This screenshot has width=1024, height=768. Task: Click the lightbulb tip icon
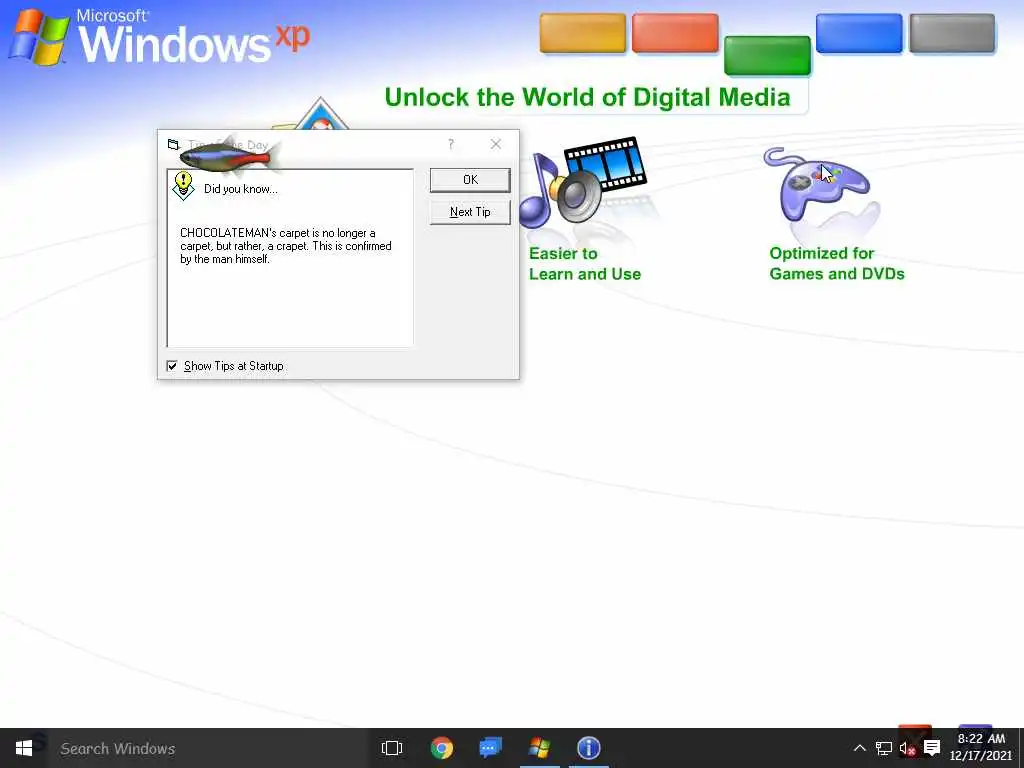point(184,186)
